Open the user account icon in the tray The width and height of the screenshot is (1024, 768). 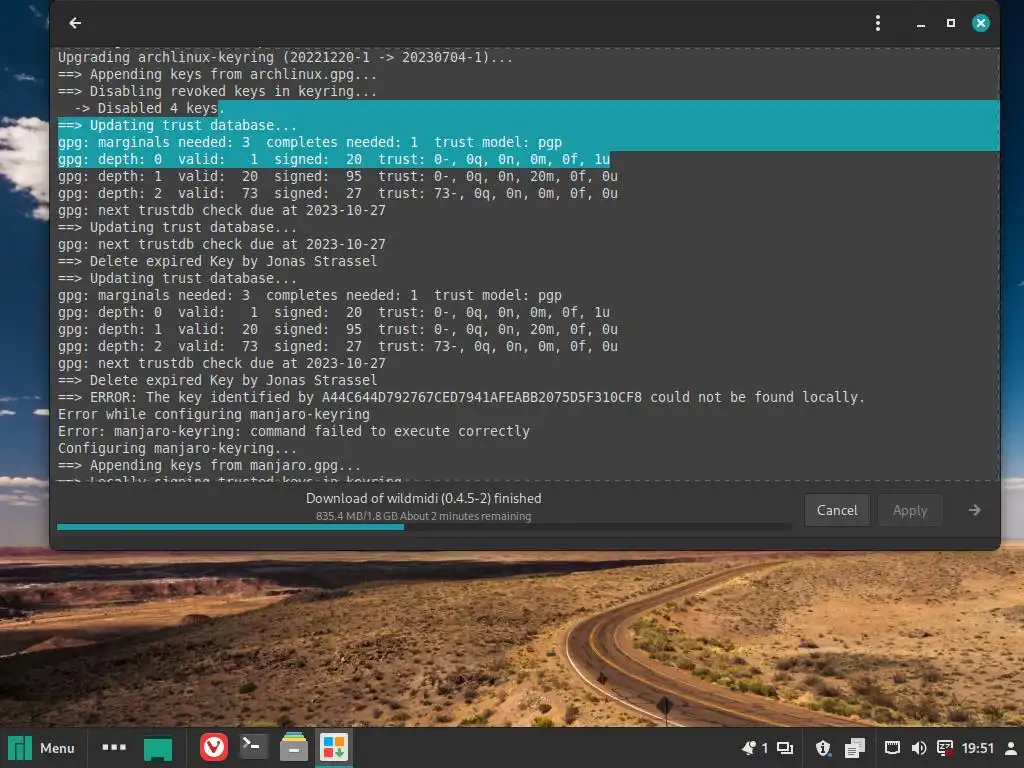pos(1011,748)
